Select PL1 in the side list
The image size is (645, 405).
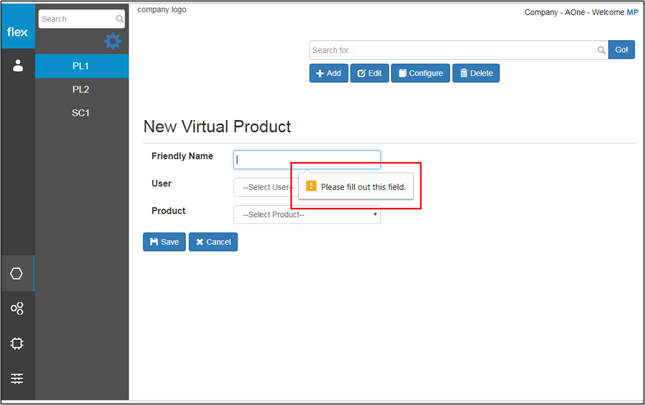[82, 66]
